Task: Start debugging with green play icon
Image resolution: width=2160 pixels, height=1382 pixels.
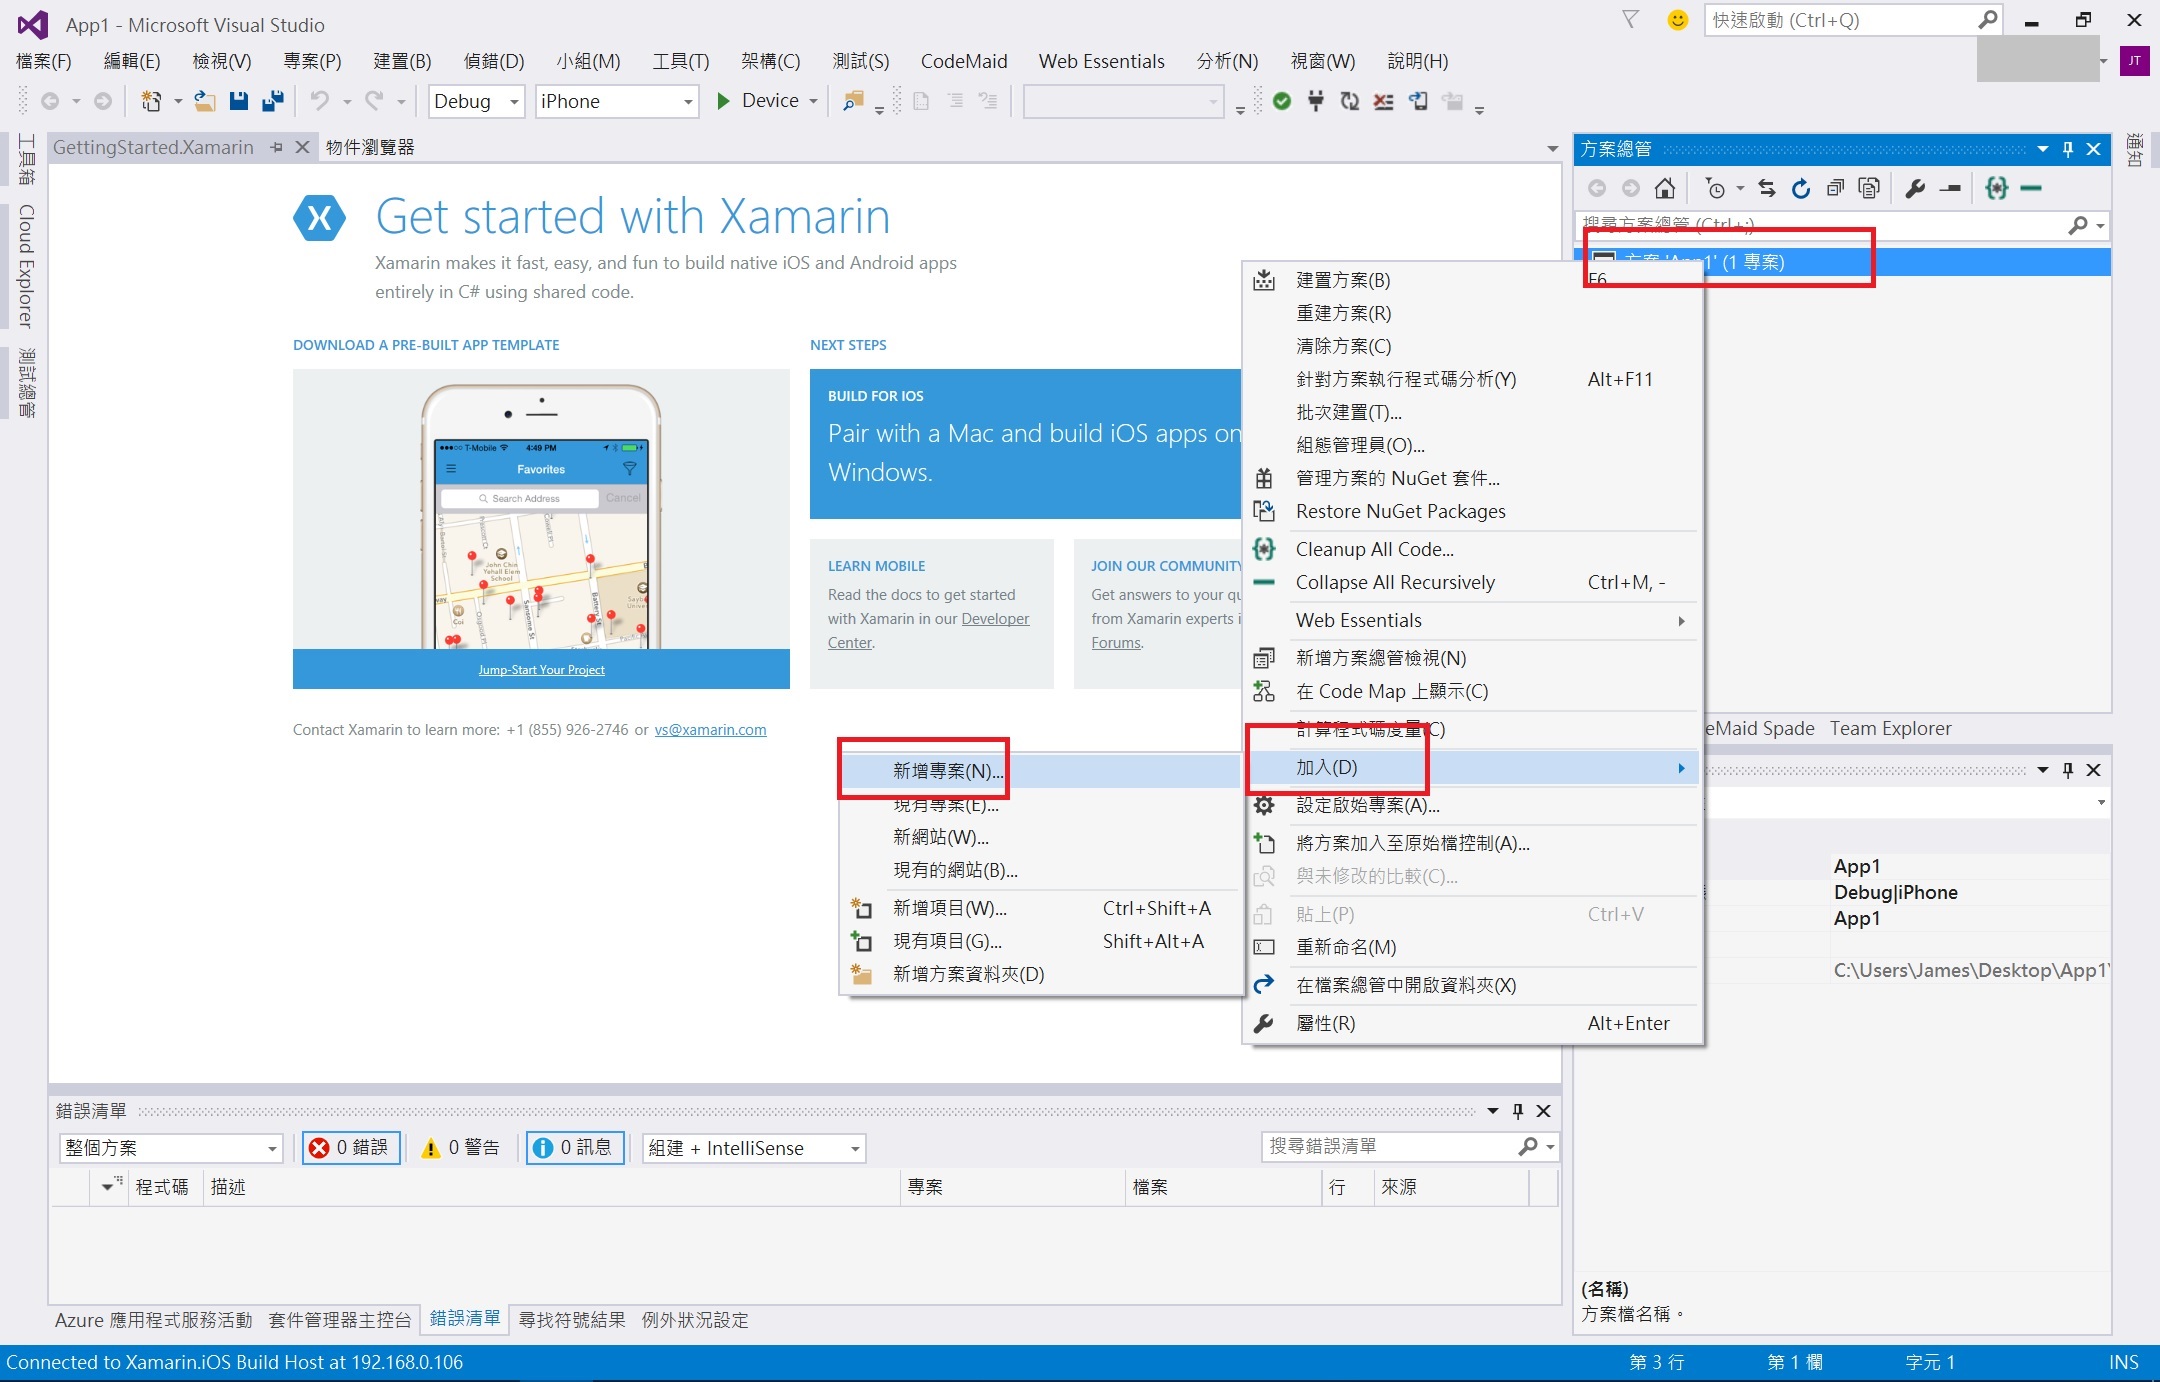Action: [723, 101]
